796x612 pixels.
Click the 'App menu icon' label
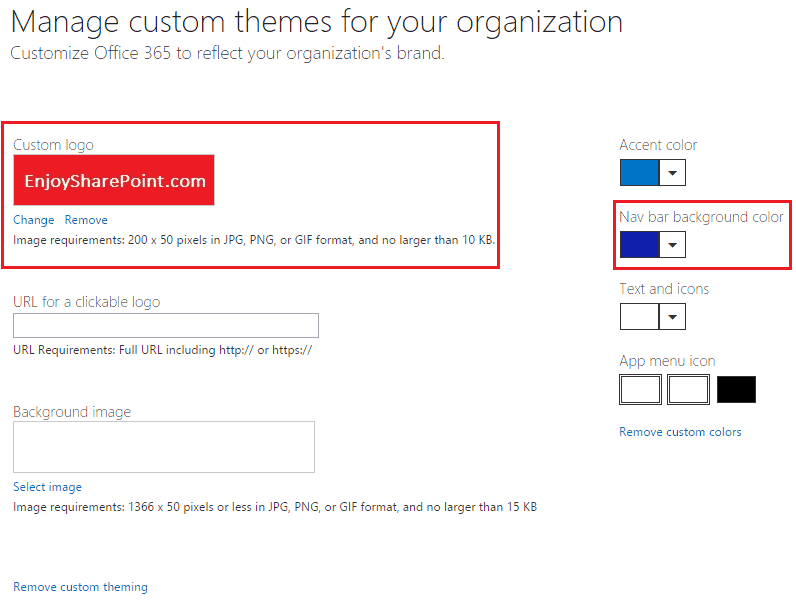coord(667,361)
